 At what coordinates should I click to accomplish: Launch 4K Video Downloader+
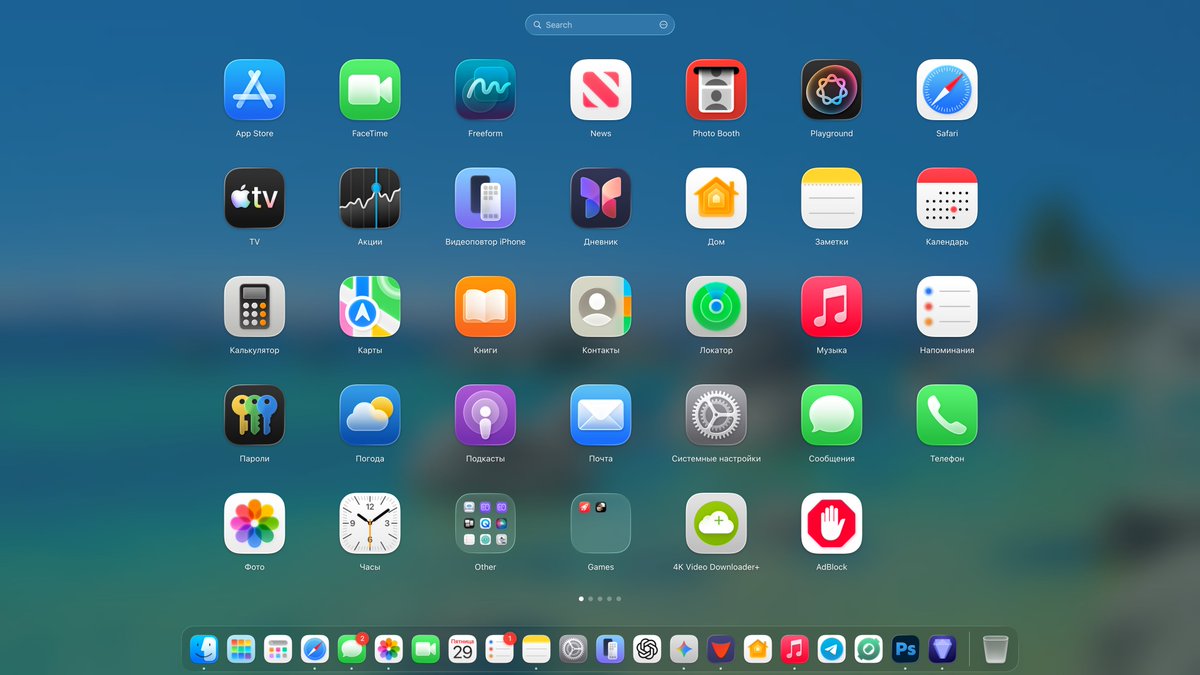pos(716,523)
